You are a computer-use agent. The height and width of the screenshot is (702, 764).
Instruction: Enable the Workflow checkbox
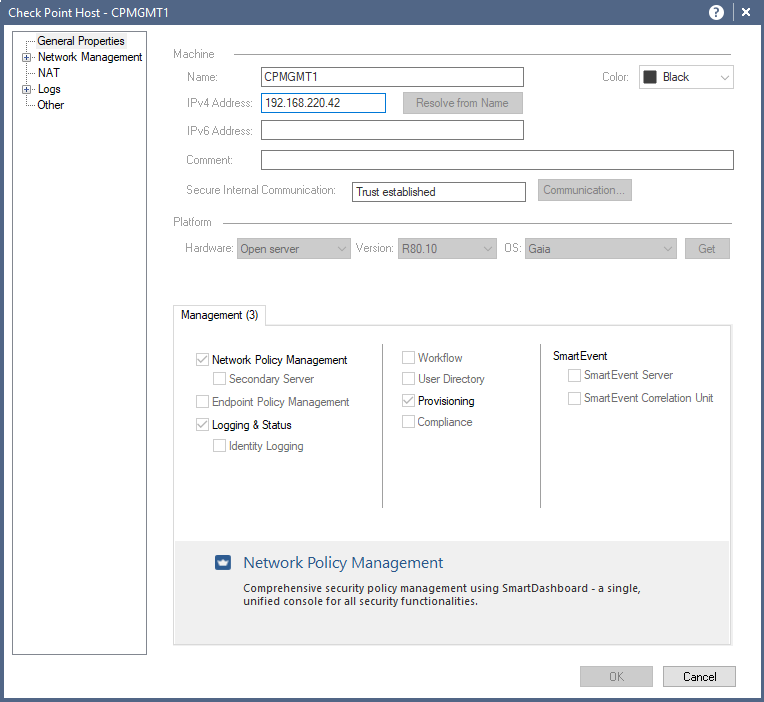[408, 358]
